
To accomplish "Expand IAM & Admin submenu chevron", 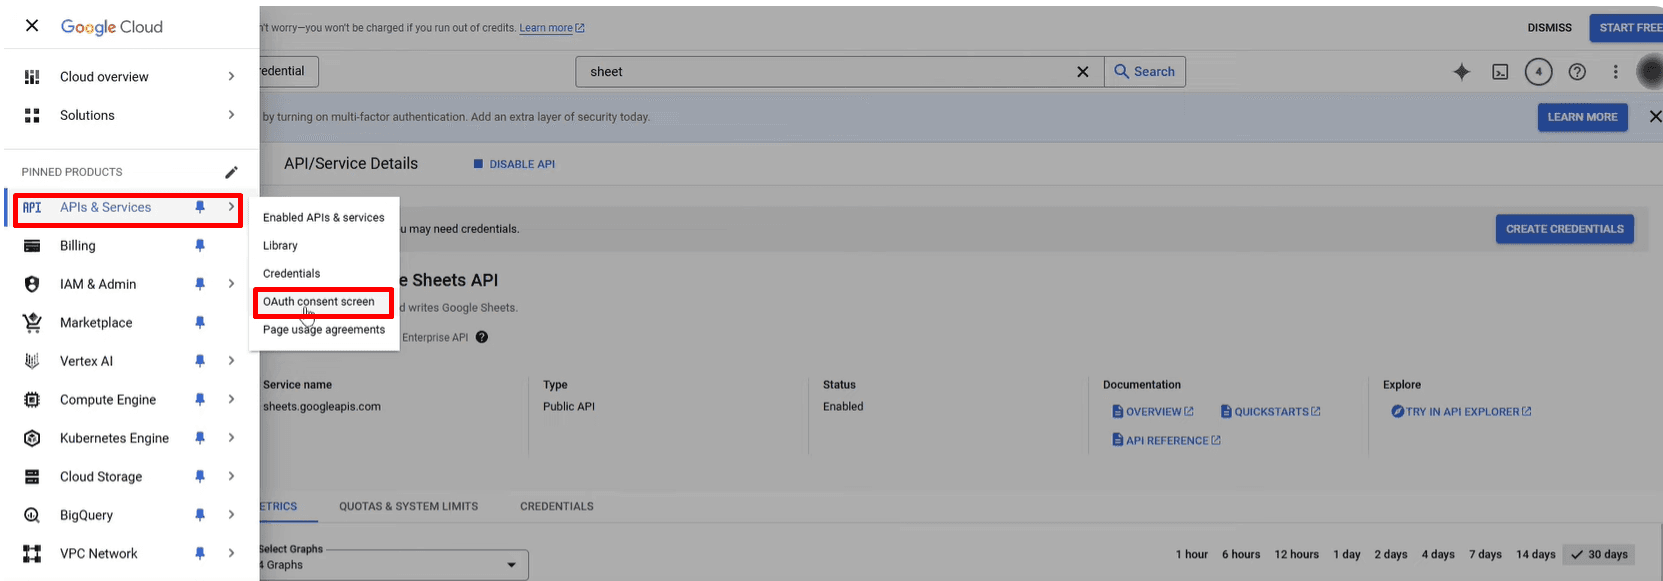I will (231, 284).
